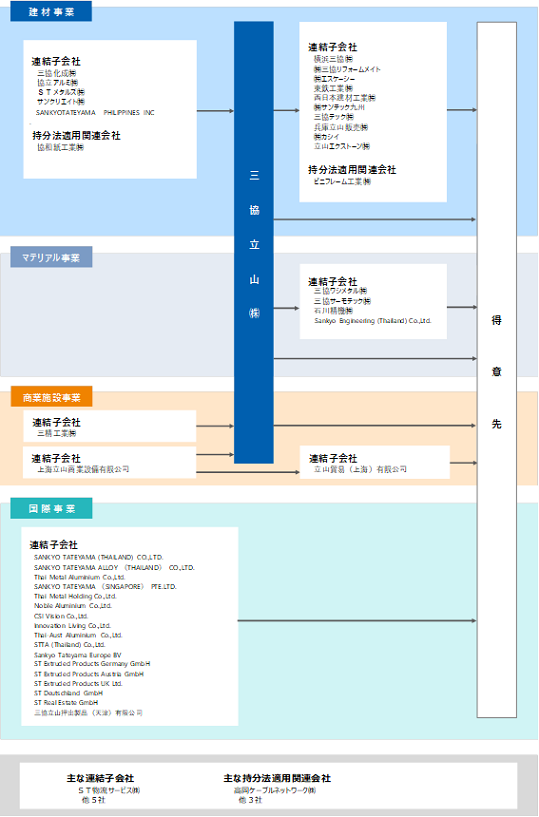Click 三精工業㈱ in commercial facilities box
Image resolution: width=539 pixels, height=817 pixels.
(x=56, y=433)
